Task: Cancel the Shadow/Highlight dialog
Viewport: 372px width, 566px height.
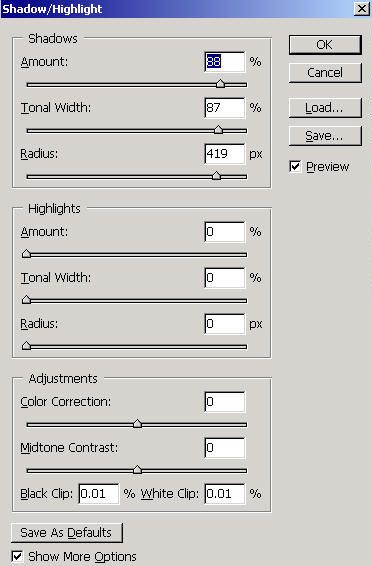Action: (x=325, y=73)
